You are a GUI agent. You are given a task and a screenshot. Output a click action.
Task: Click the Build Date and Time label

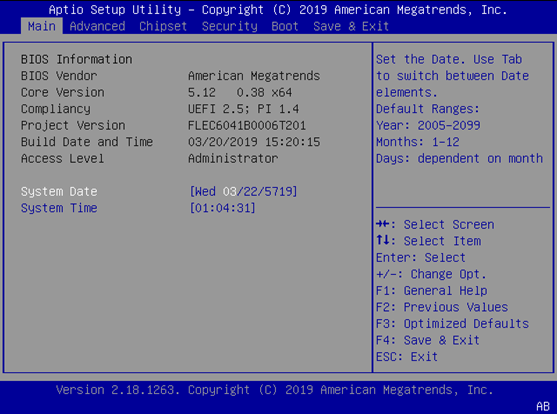point(87,142)
